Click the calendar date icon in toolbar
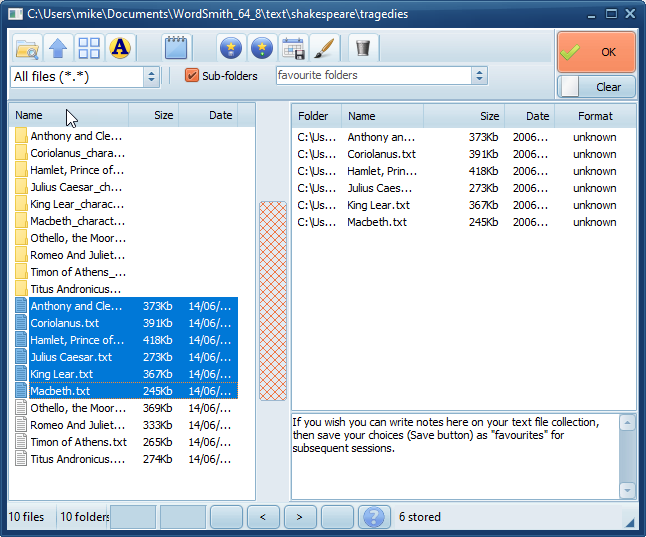This screenshot has height=537, width=646. pos(293,48)
